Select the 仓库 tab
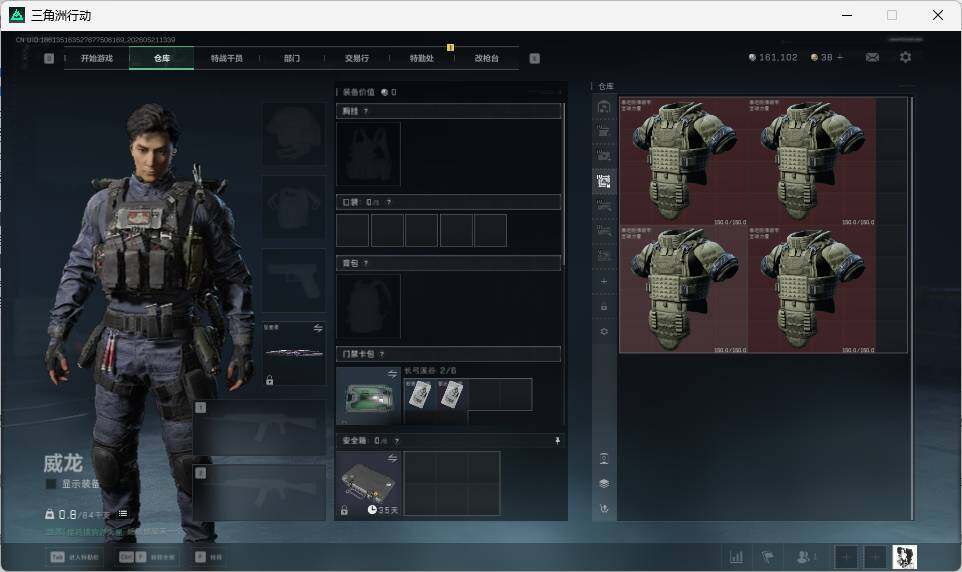 point(162,58)
